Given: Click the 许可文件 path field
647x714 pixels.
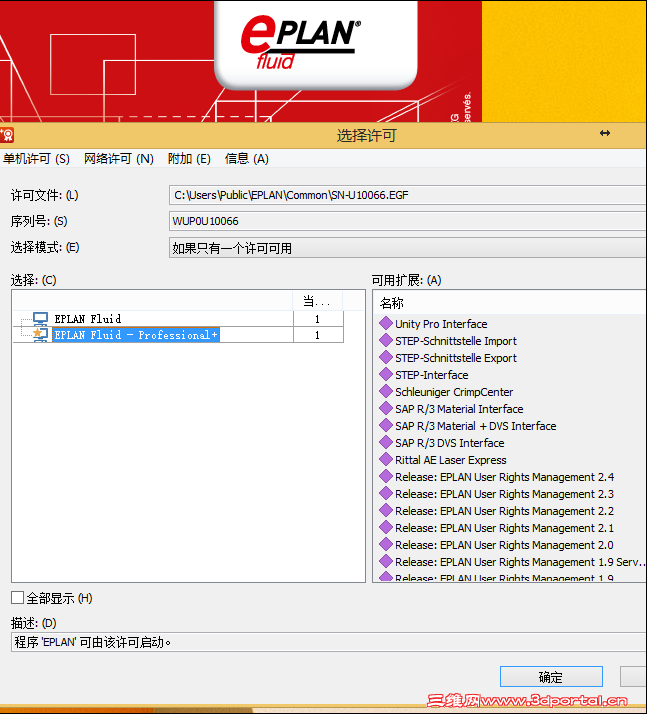Looking at the screenshot, I should pos(408,195).
